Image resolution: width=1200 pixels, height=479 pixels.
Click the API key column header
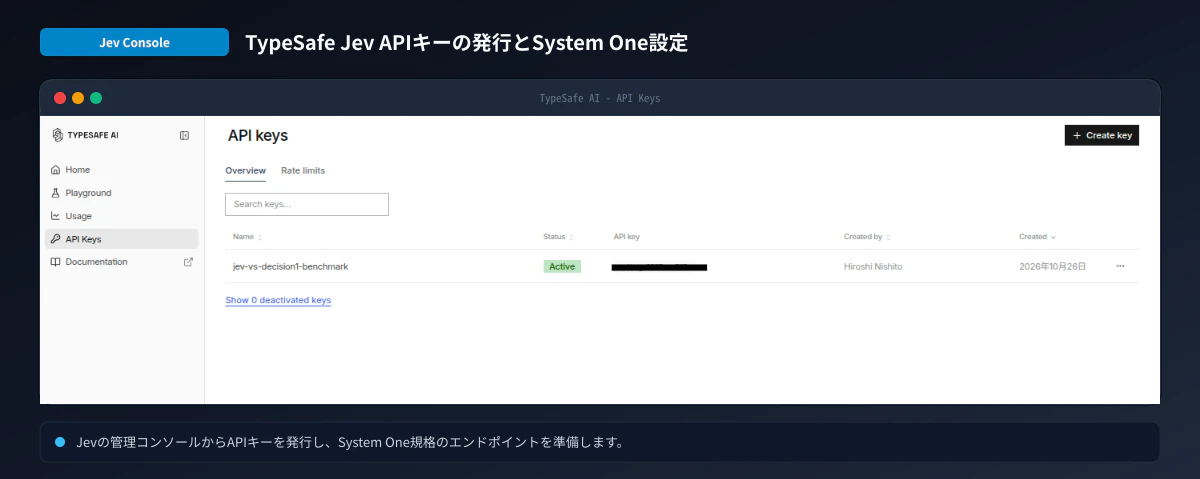coord(627,237)
